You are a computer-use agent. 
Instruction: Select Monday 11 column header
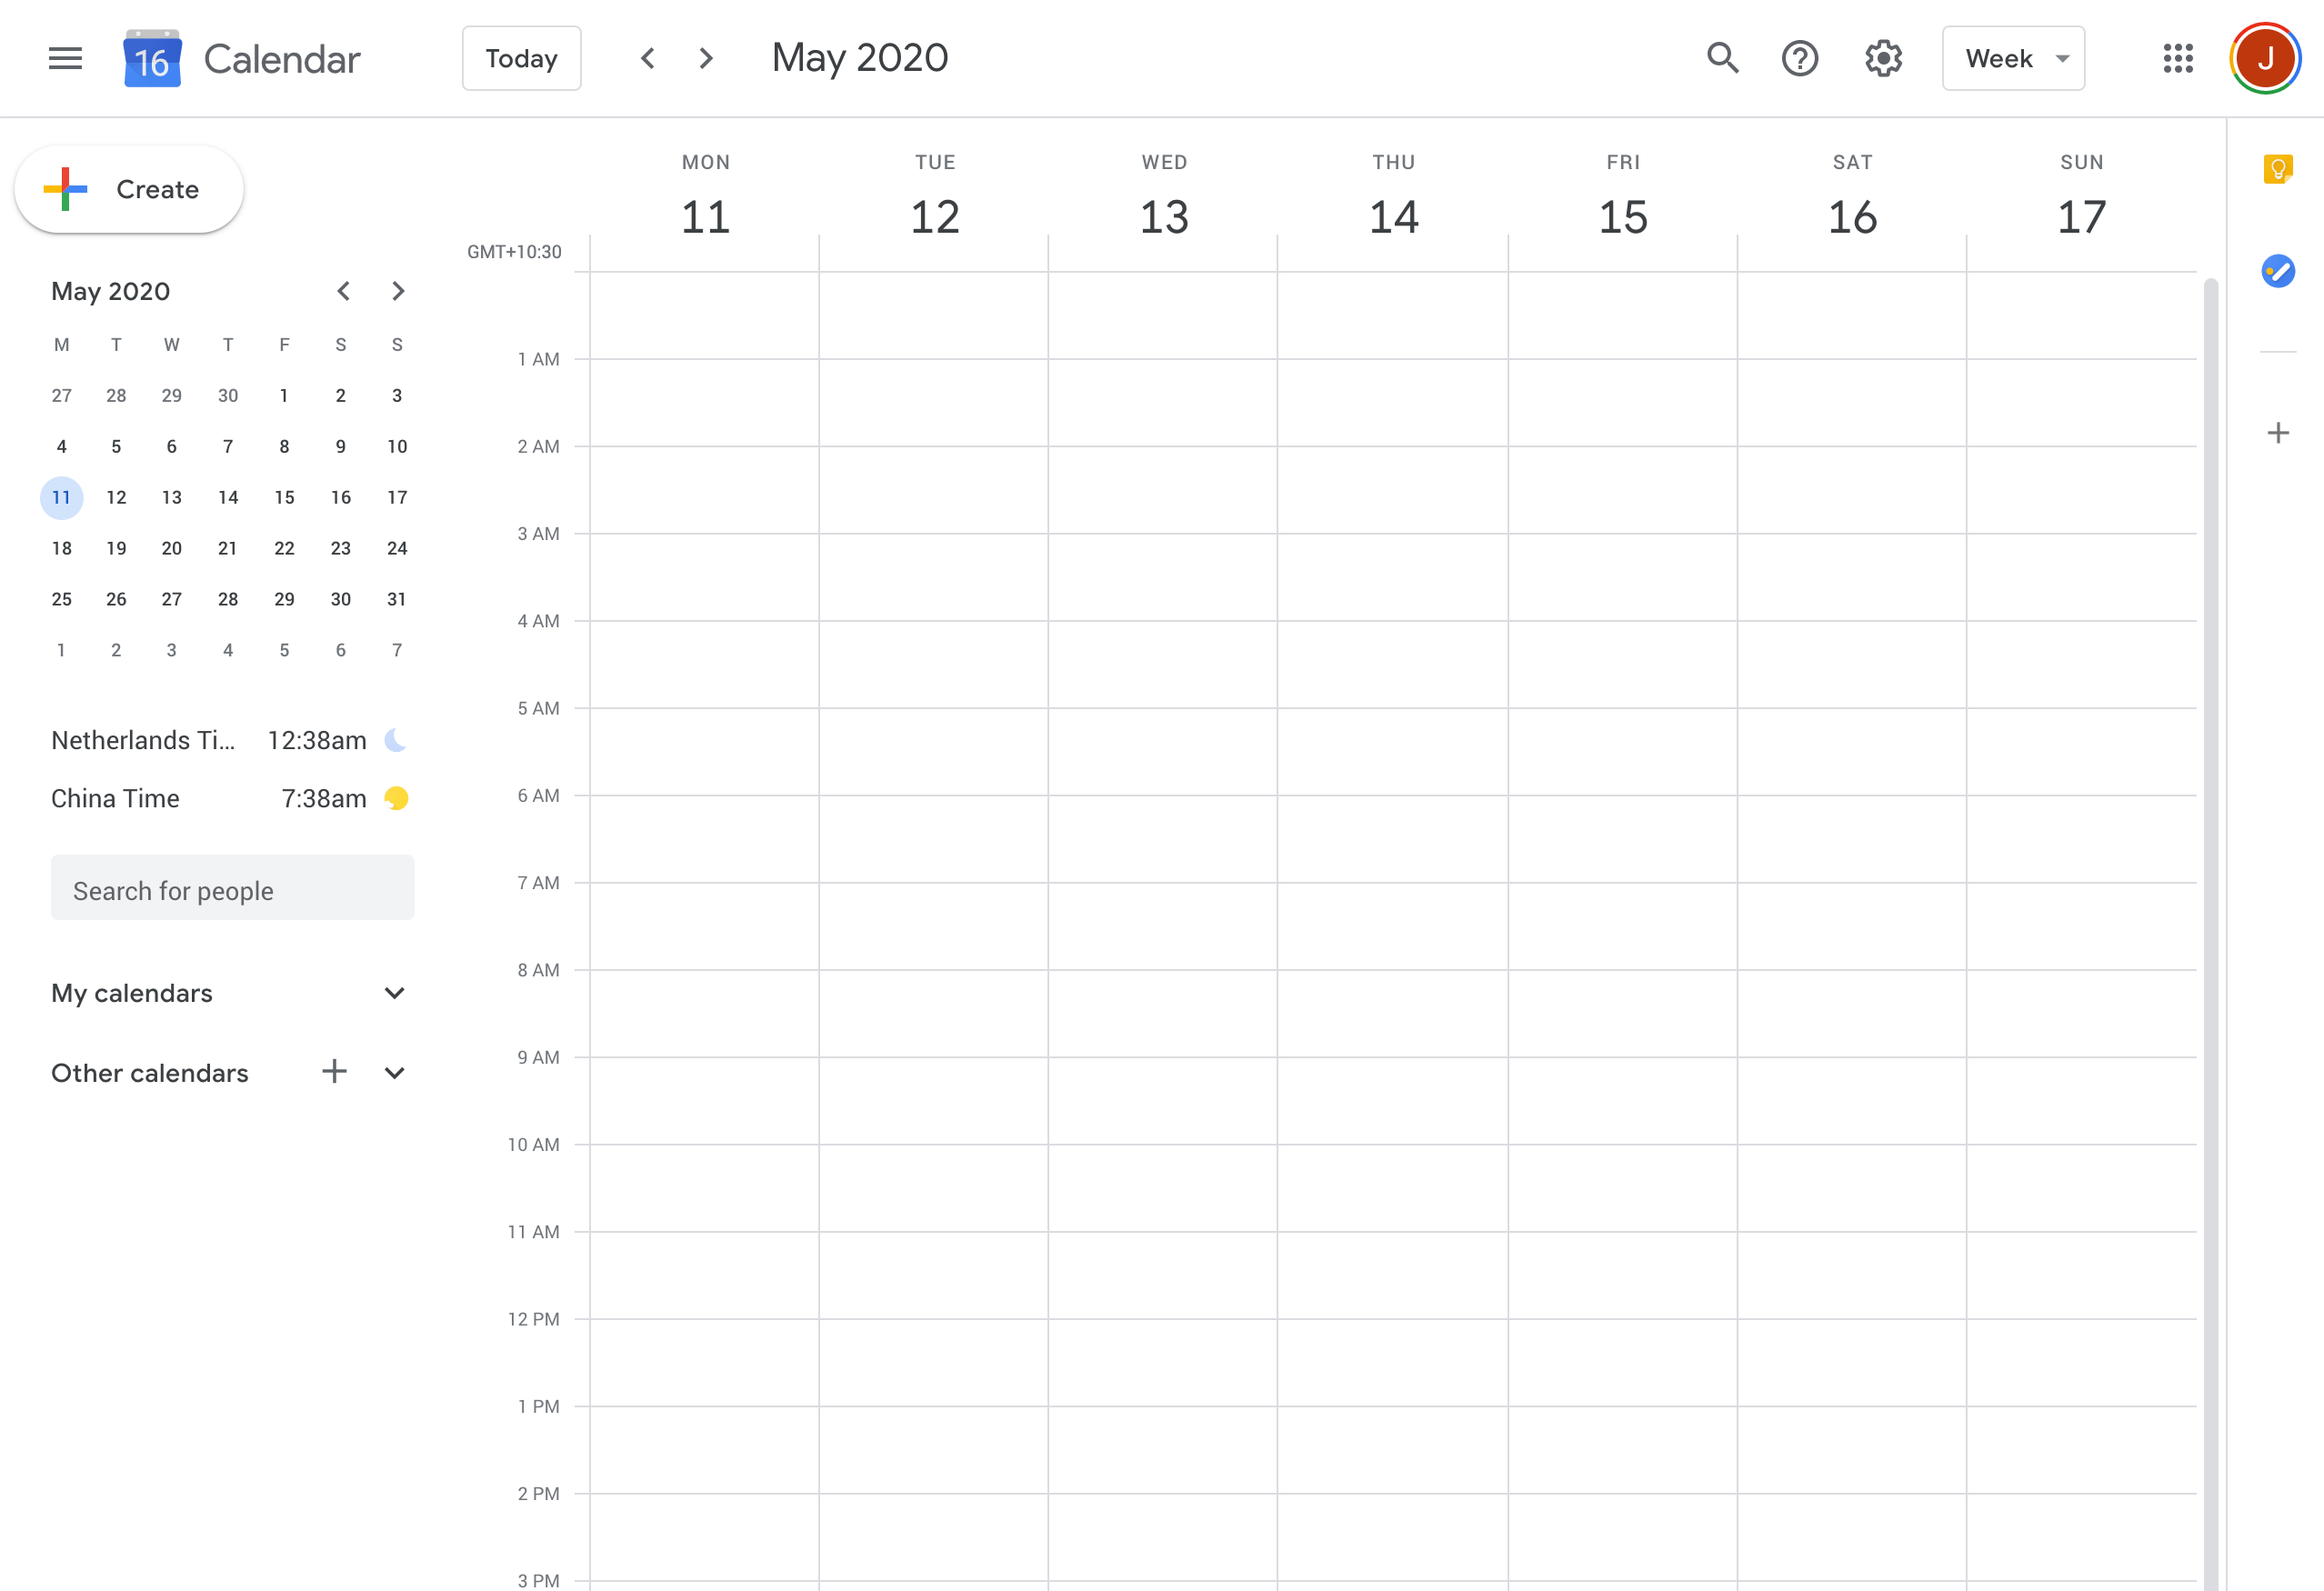tap(705, 197)
